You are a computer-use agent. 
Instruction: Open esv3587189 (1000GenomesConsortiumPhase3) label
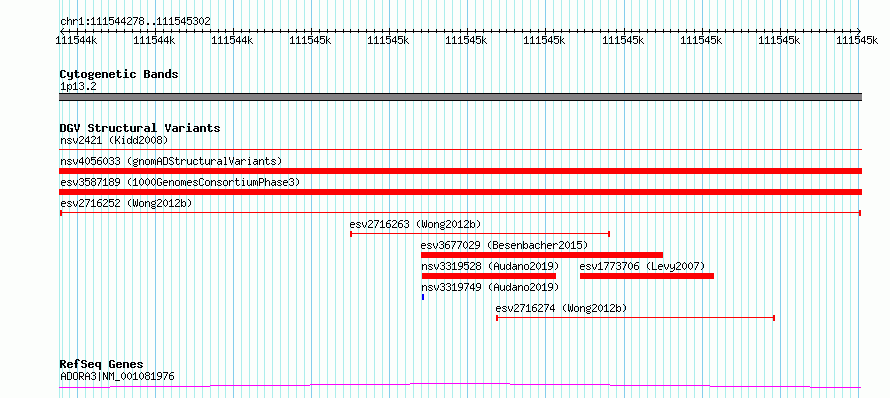pos(180,182)
